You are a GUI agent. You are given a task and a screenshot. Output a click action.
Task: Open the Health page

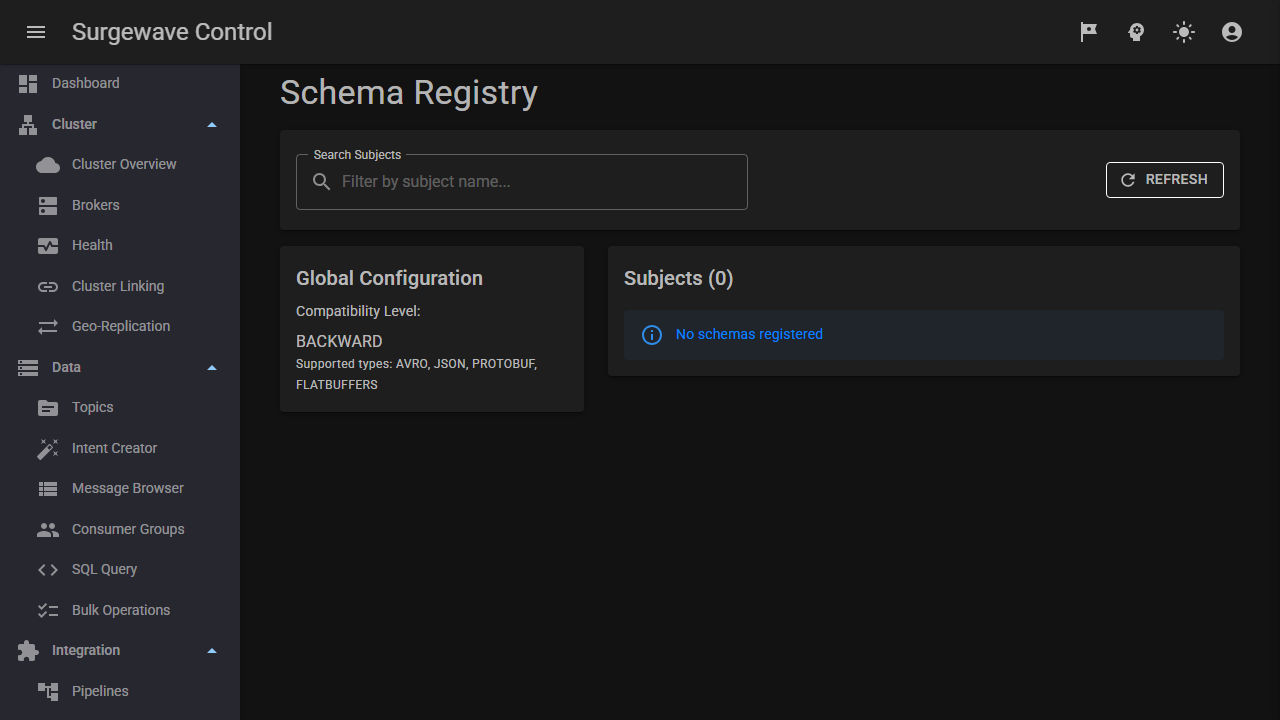coord(120,245)
